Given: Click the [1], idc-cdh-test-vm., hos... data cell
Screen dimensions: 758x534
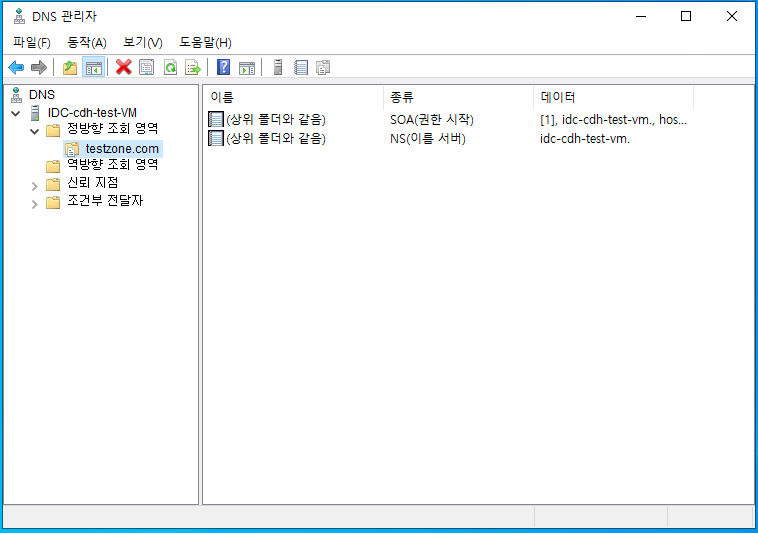Looking at the screenshot, I should 613,119.
